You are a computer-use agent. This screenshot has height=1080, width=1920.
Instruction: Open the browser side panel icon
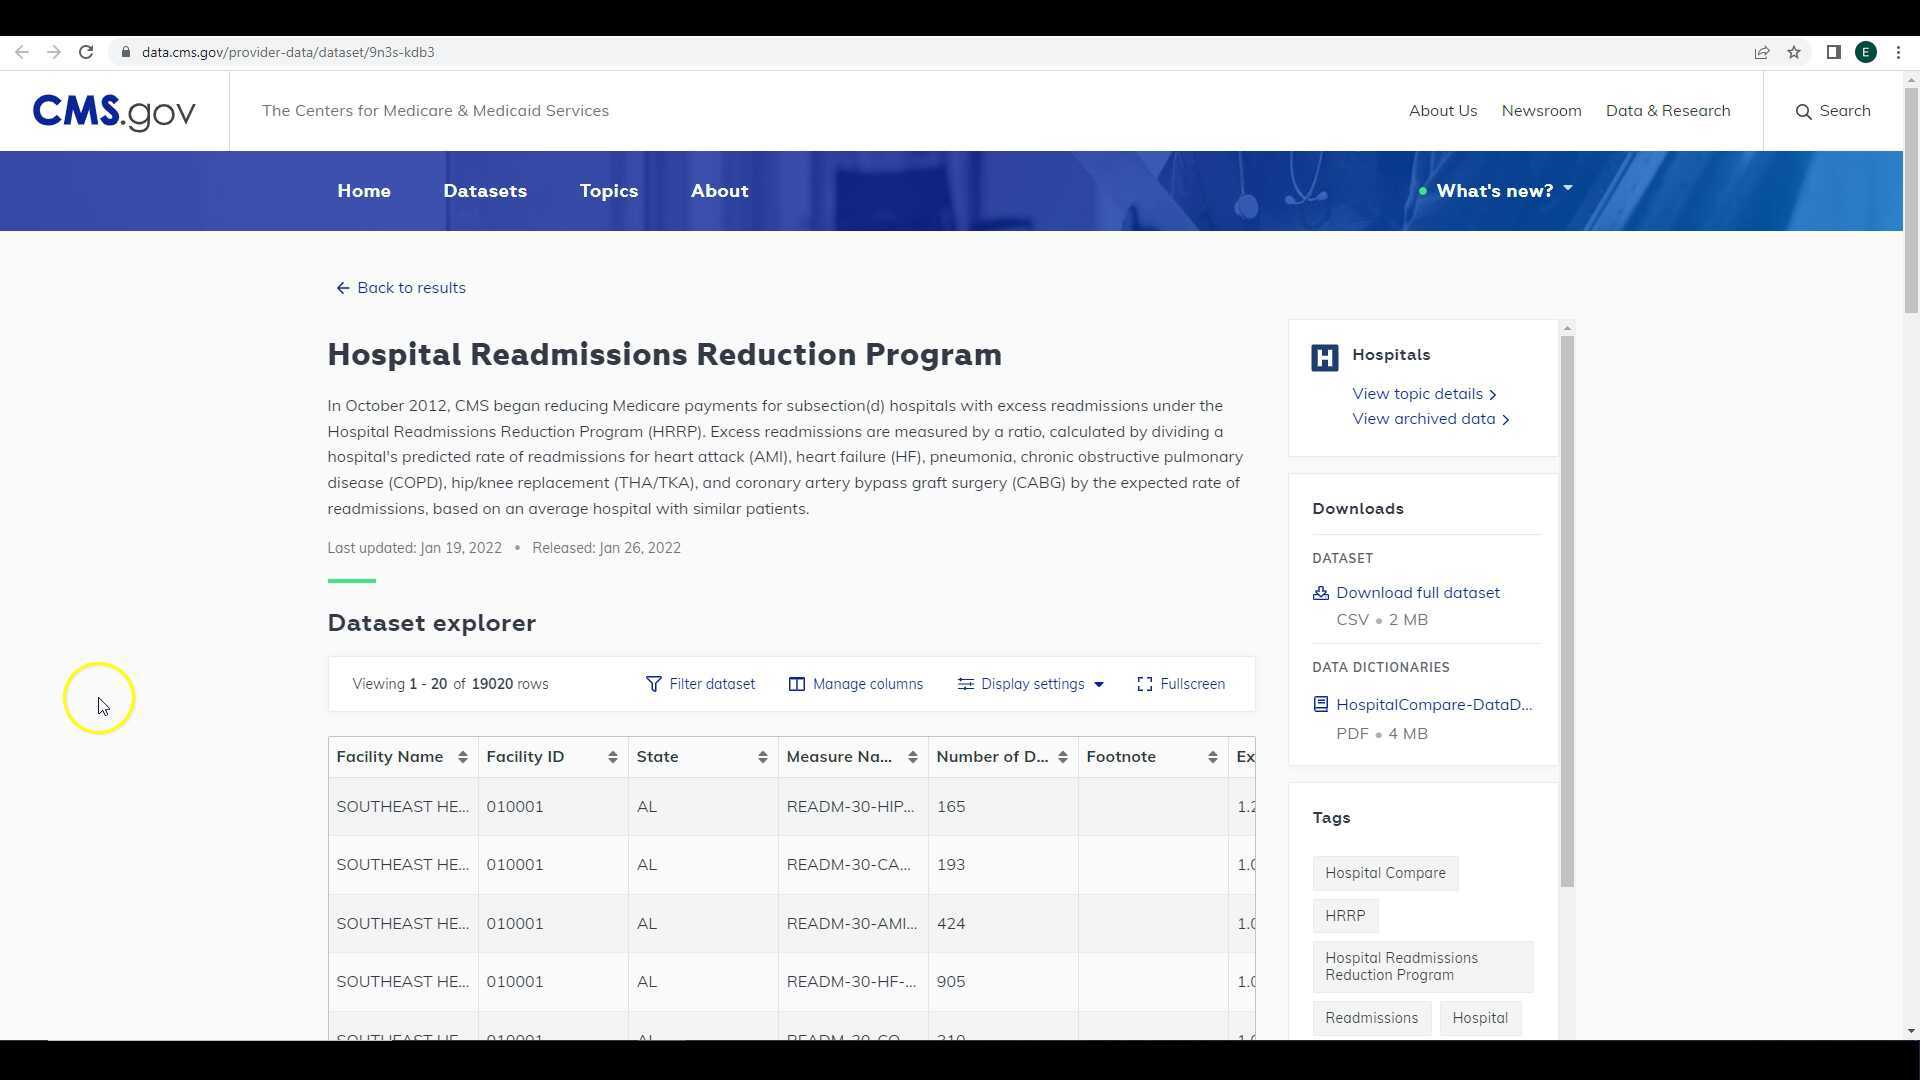[1833, 52]
